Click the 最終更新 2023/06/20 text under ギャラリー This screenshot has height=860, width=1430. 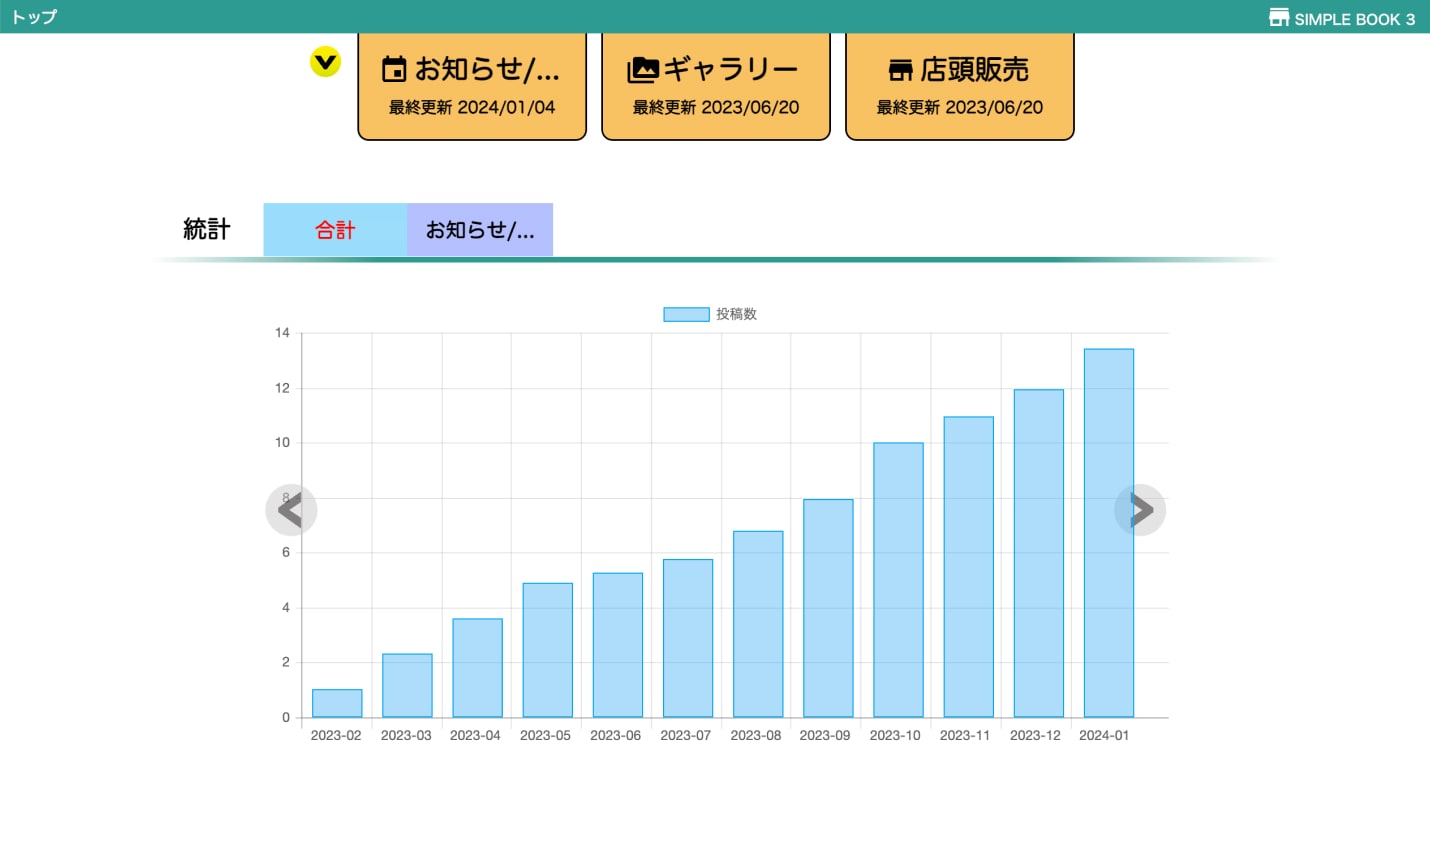pyautogui.click(x=716, y=107)
